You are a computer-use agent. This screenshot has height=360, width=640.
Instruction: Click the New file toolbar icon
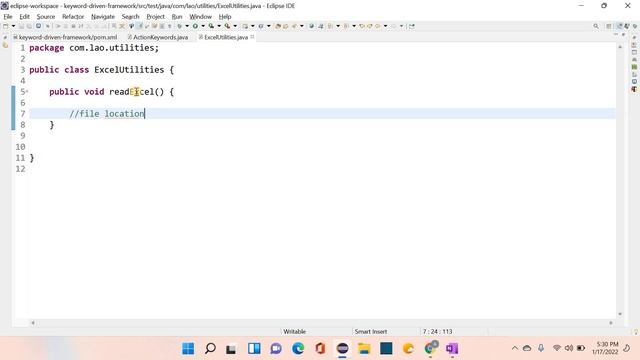coord(6,26)
